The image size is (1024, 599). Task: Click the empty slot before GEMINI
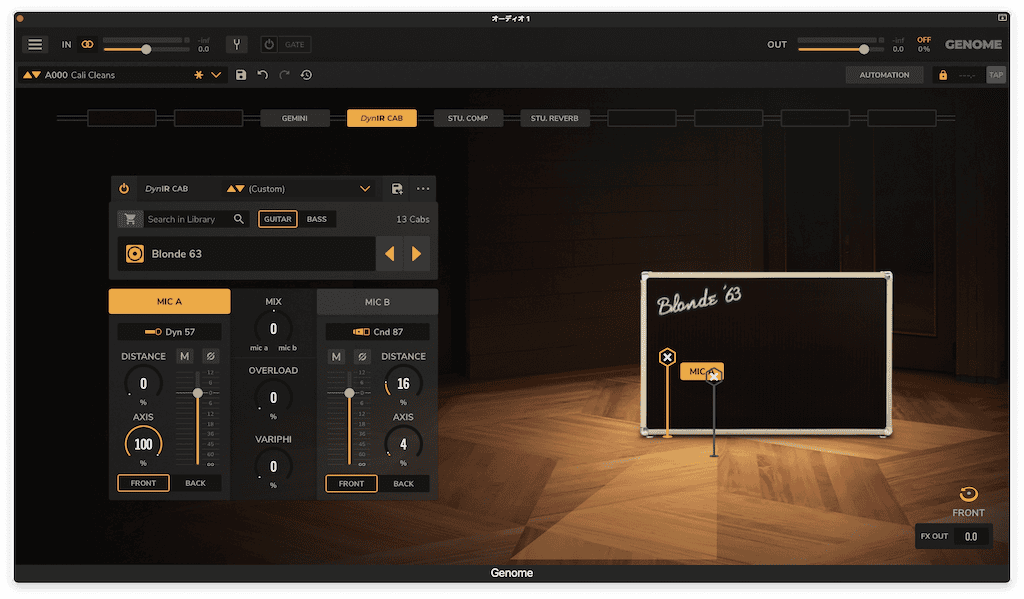click(x=208, y=118)
